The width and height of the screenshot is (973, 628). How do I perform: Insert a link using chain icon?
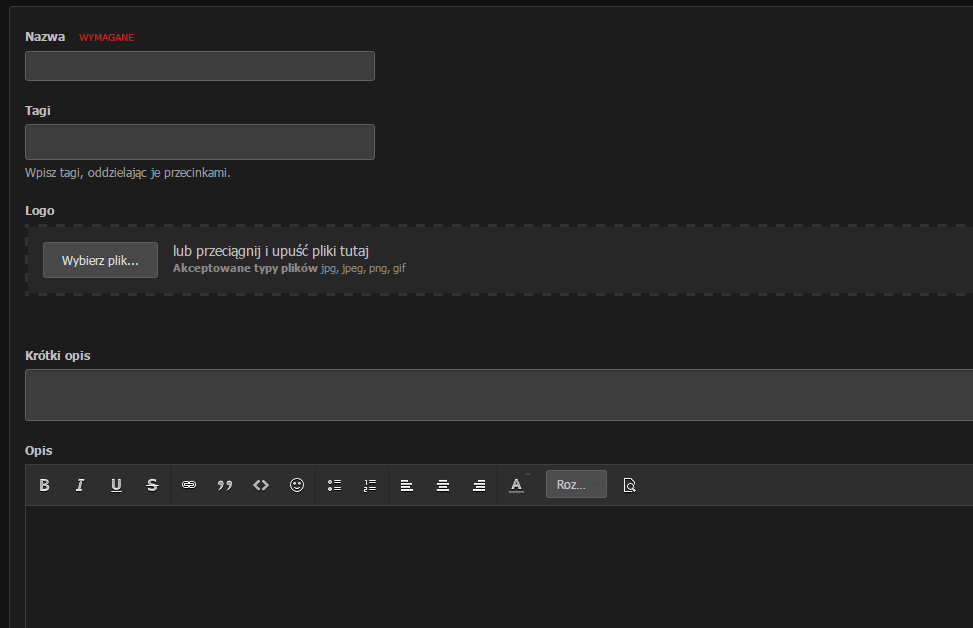coord(189,485)
